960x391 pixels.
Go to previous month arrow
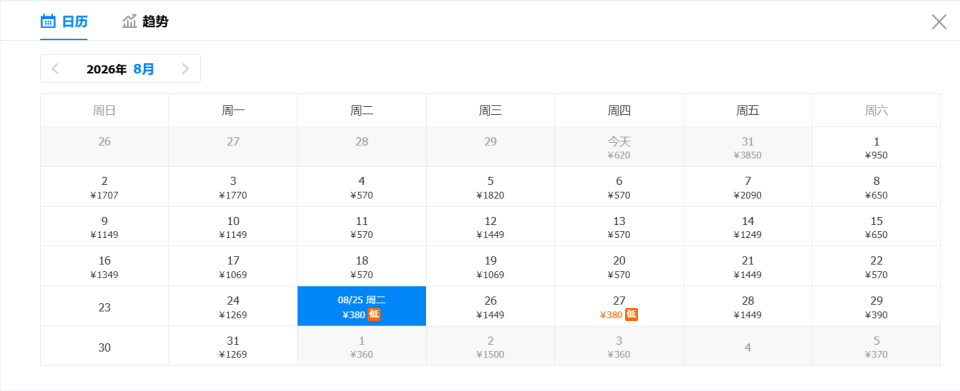(x=55, y=69)
